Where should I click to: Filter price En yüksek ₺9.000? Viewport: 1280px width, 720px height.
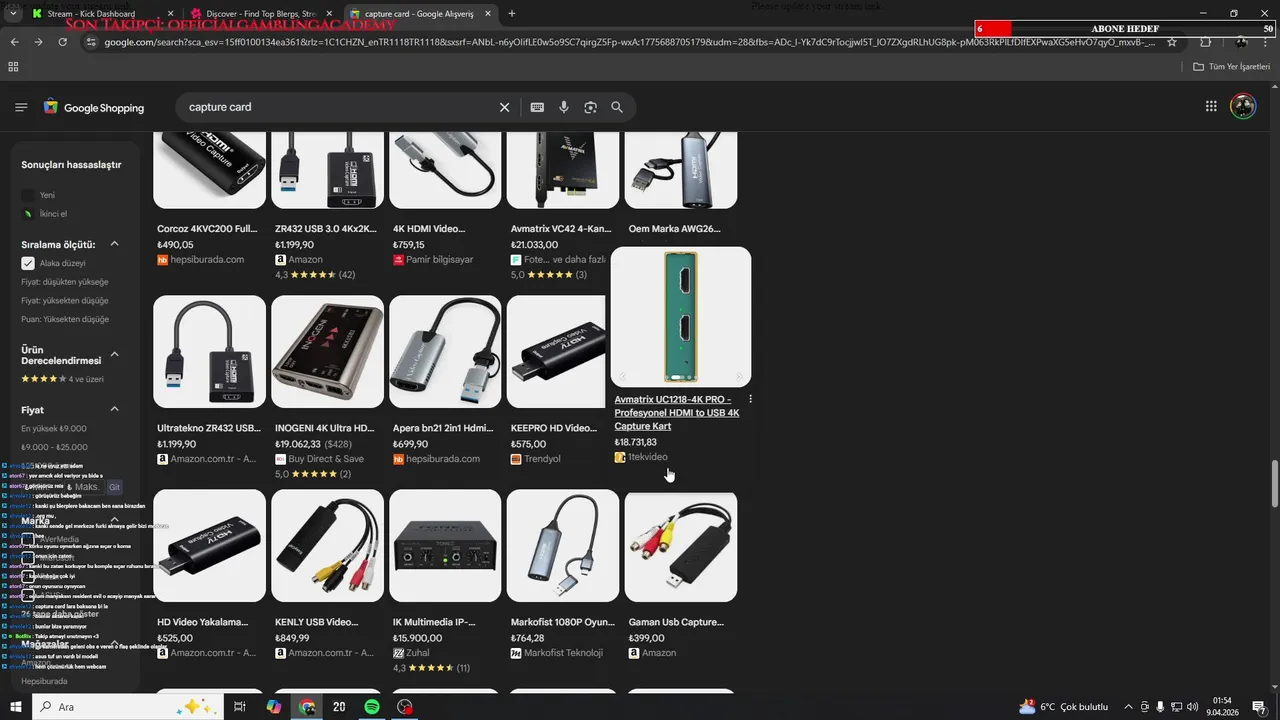point(54,428)
